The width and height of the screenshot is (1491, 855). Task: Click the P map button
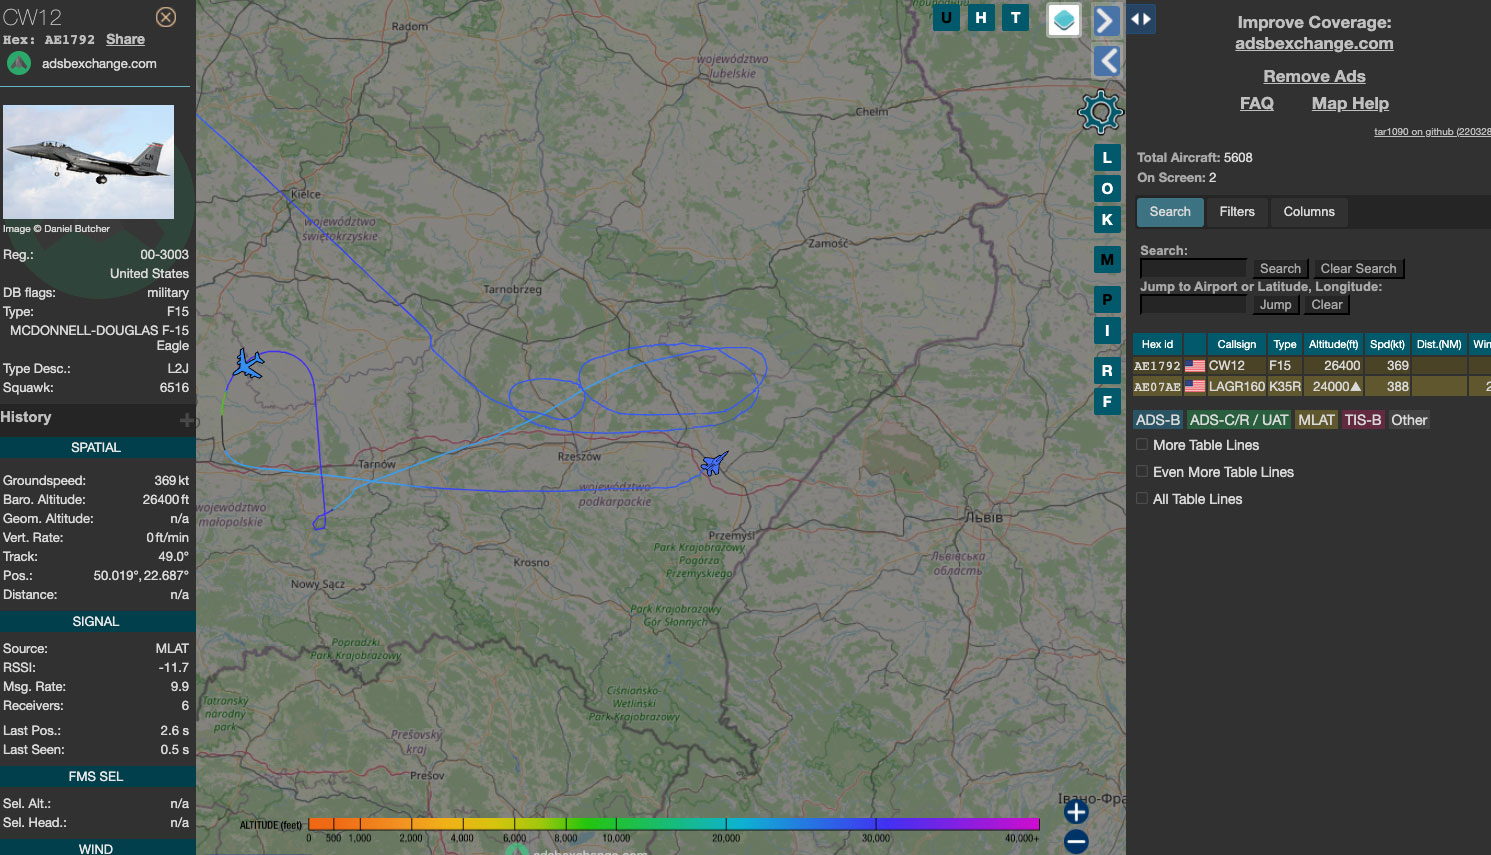point(1107,299)
